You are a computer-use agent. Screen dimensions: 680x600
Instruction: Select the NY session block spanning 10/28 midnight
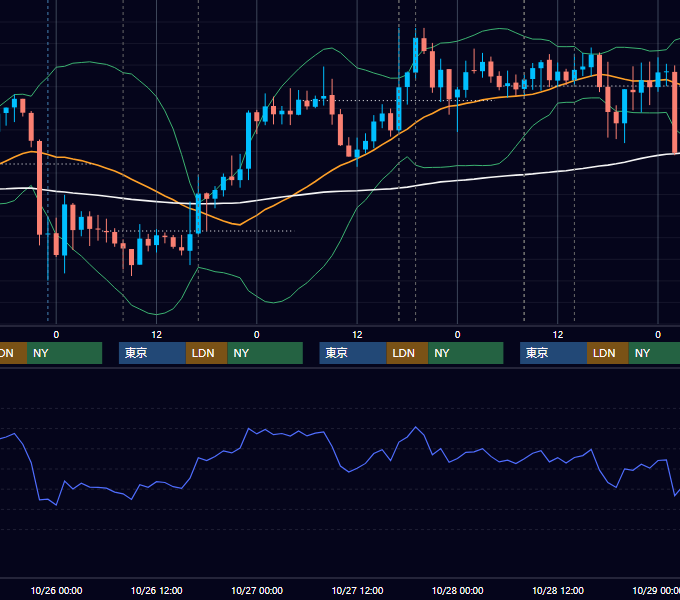coord(465,353)
